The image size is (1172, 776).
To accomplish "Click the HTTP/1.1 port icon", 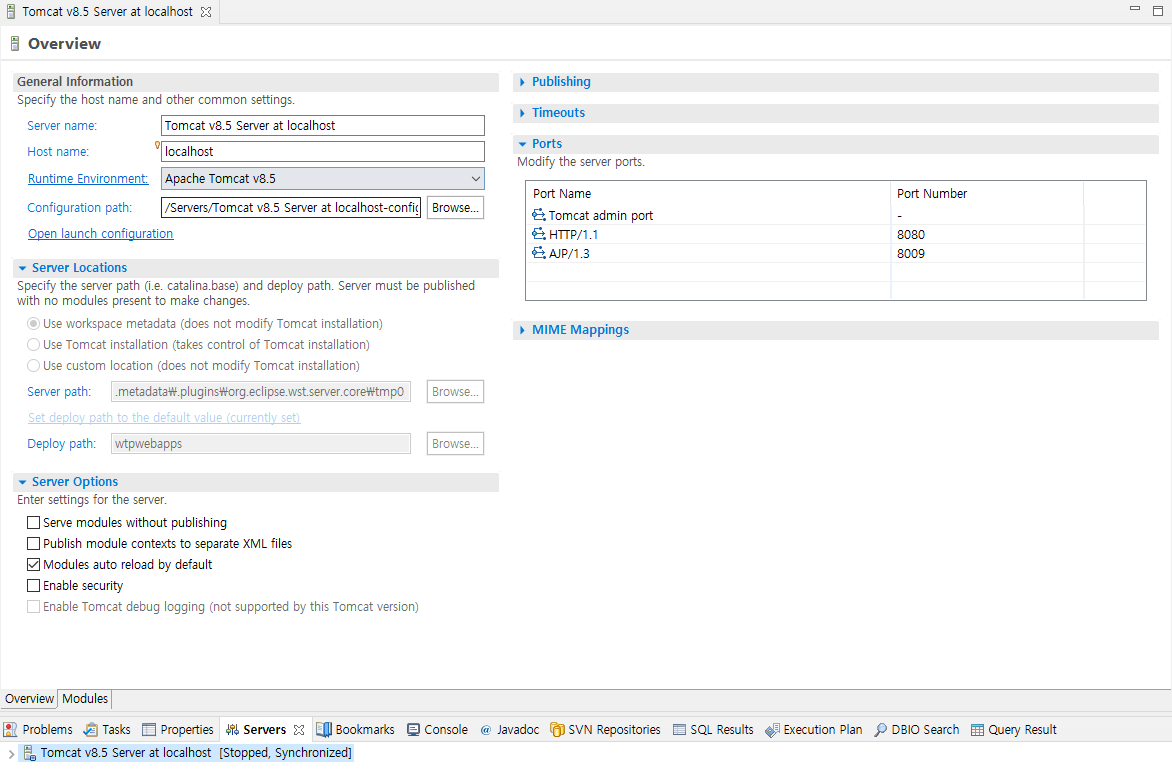I will point(538,234).
